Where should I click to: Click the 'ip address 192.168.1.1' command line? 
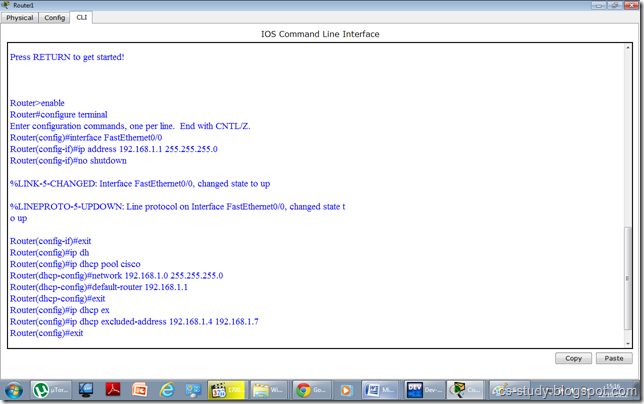click(x=114, y=149)
